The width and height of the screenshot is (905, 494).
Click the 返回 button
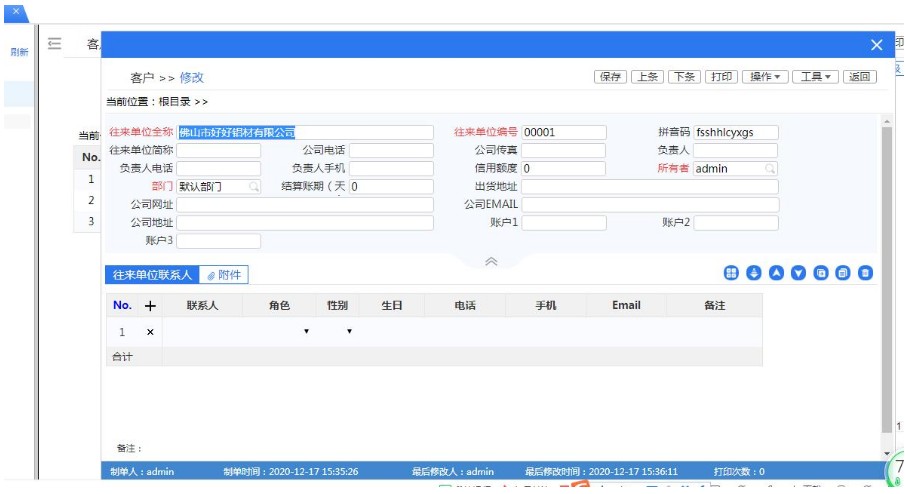pos(860,77)
